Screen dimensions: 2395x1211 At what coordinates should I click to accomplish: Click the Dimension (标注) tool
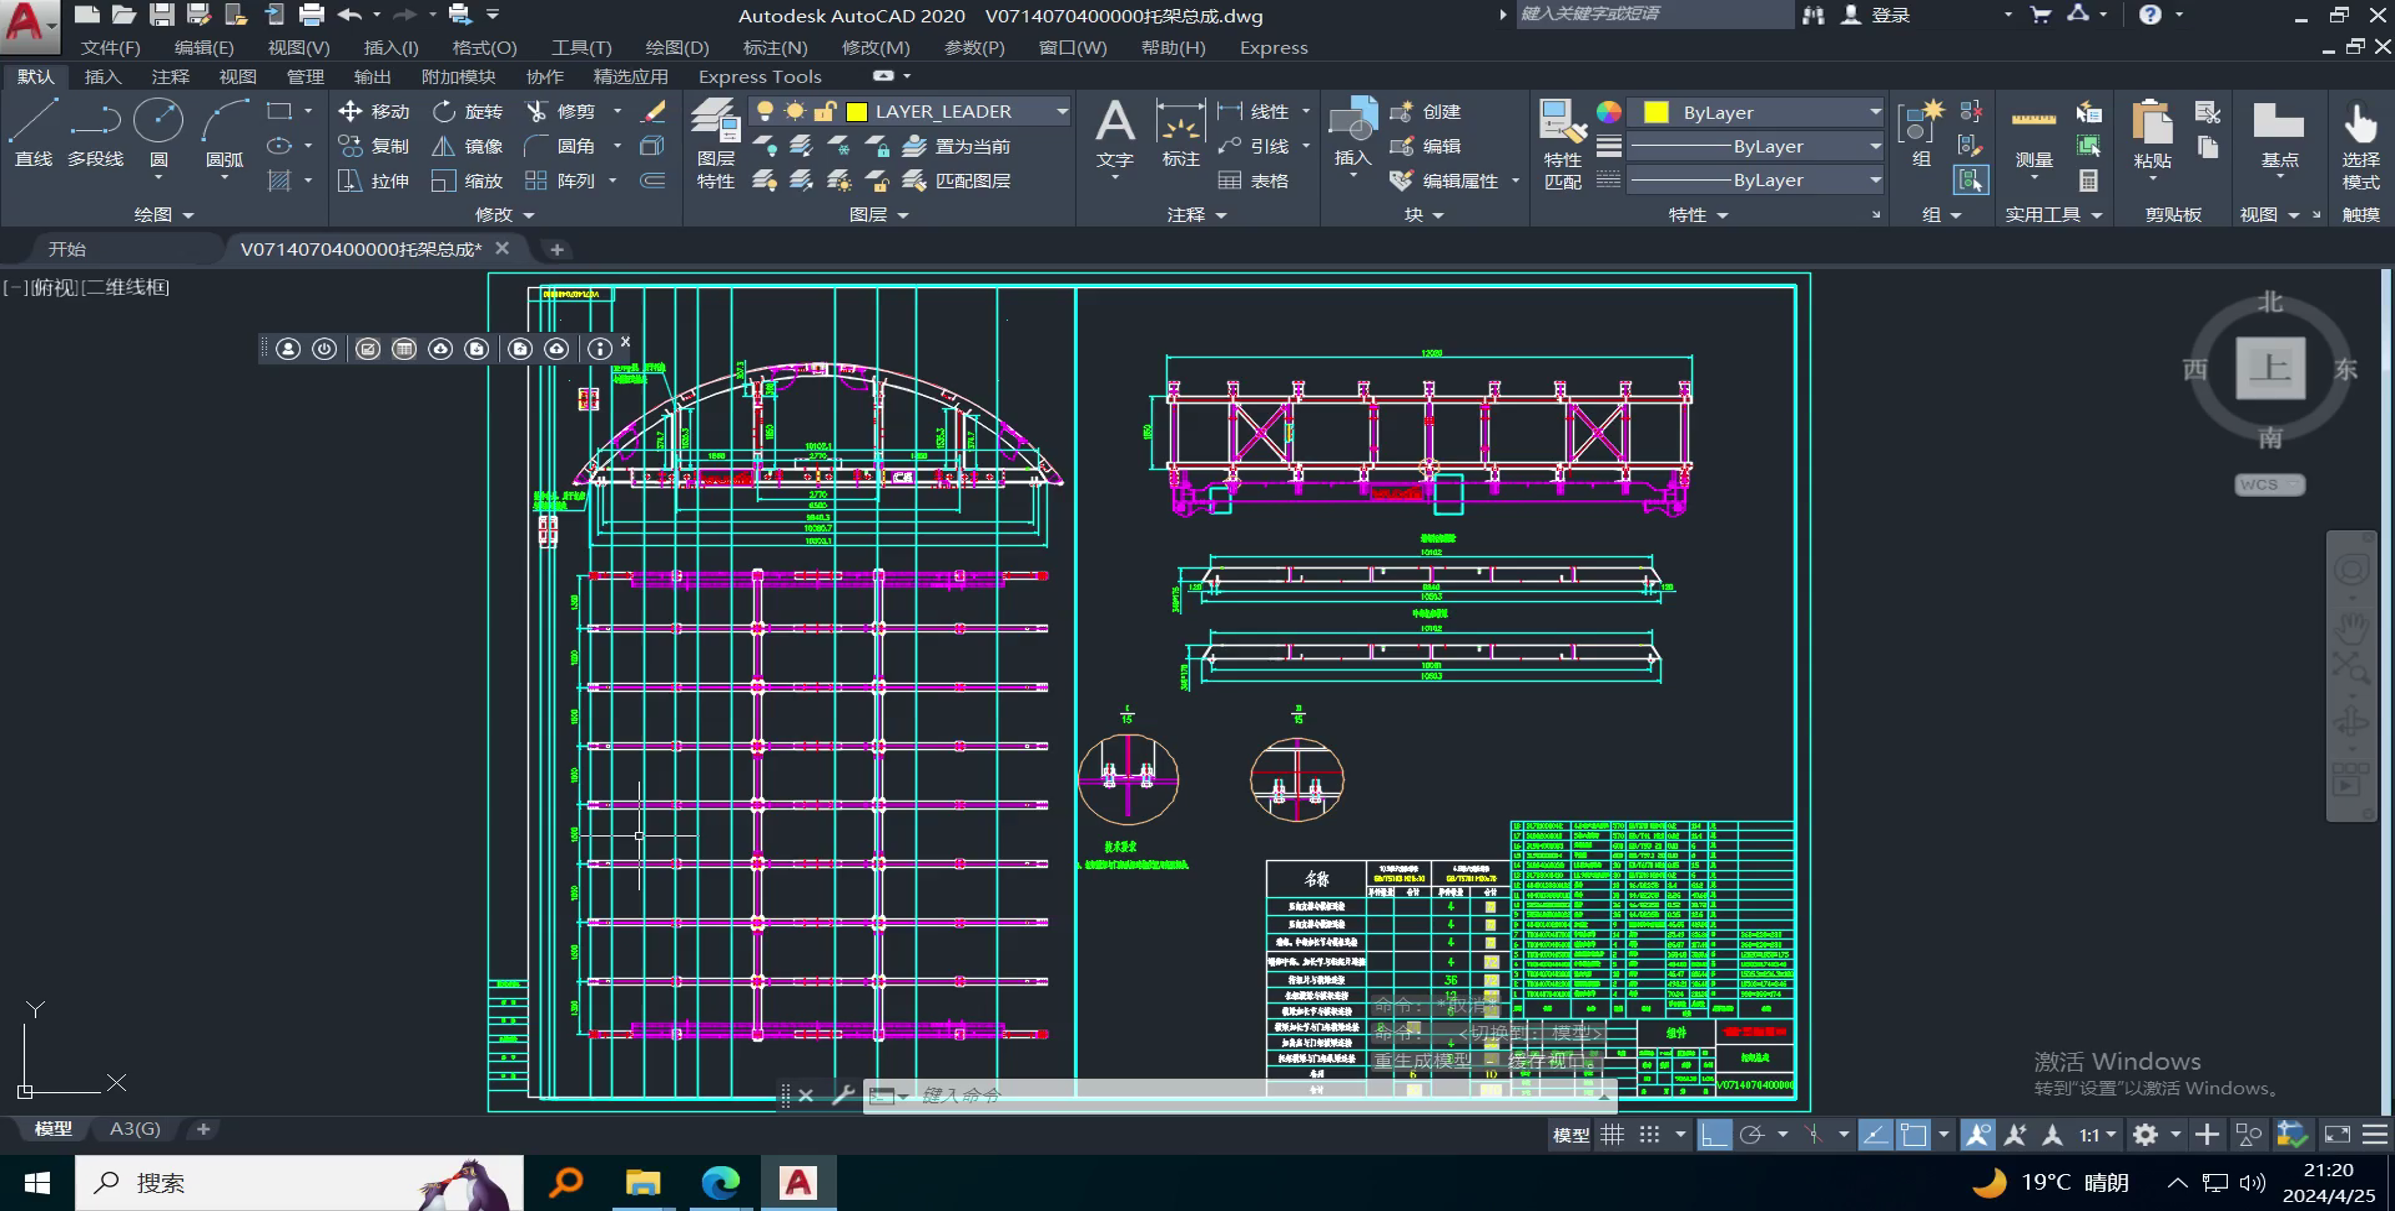(x=1180, y=134)
